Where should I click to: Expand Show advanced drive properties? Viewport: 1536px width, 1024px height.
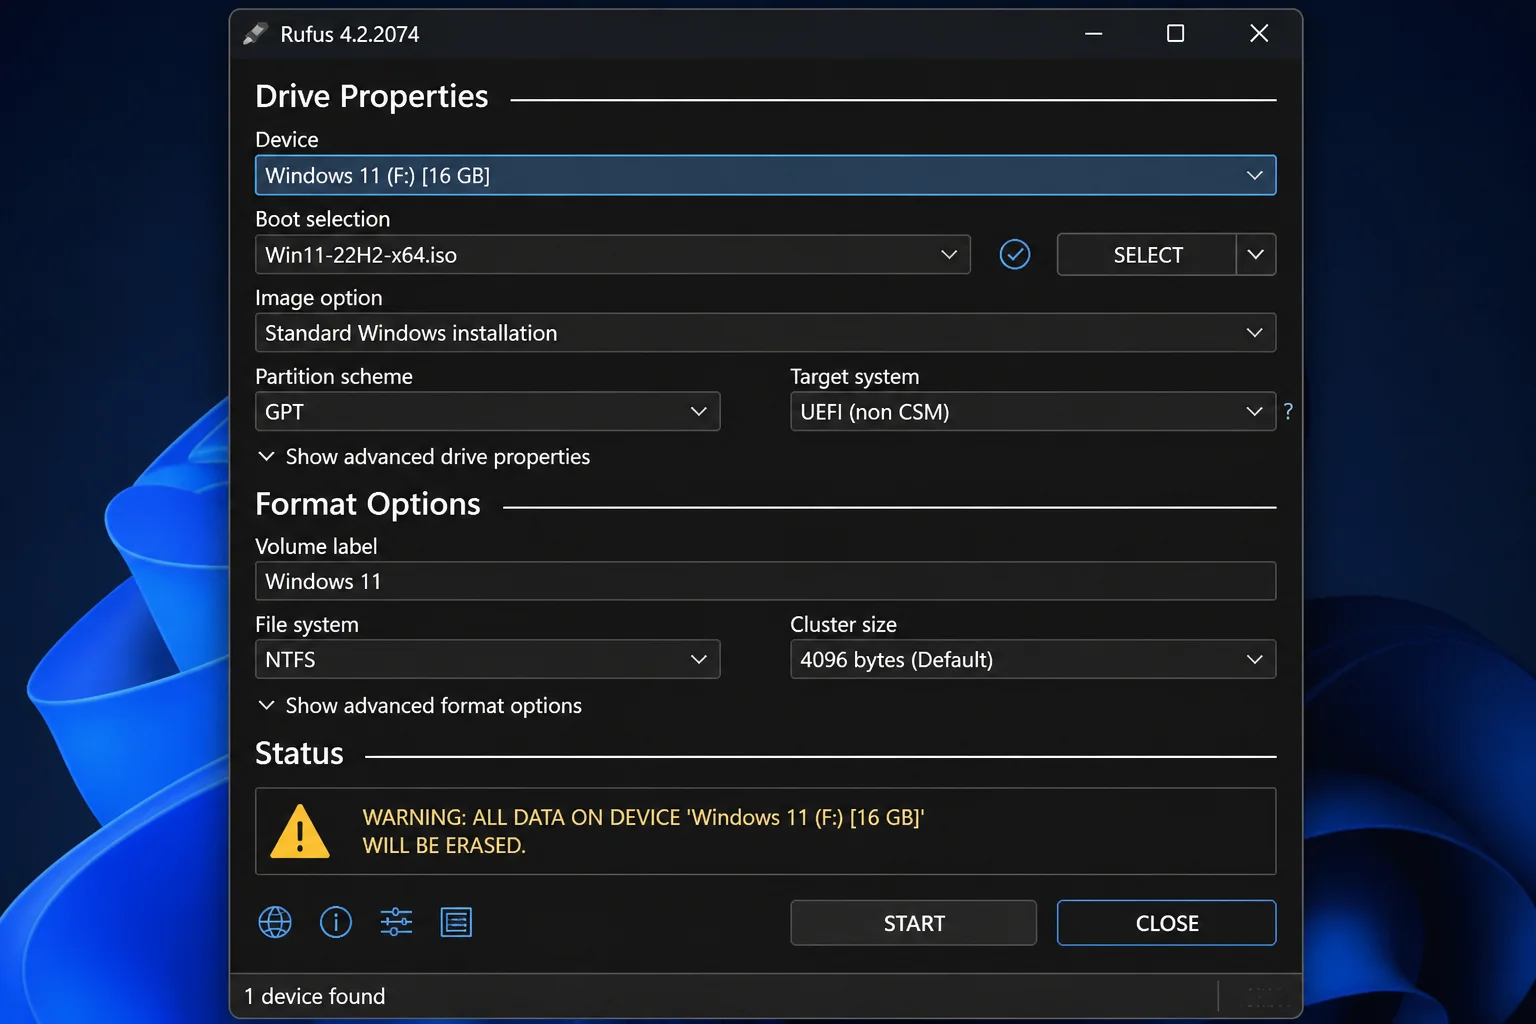point(424,457)
